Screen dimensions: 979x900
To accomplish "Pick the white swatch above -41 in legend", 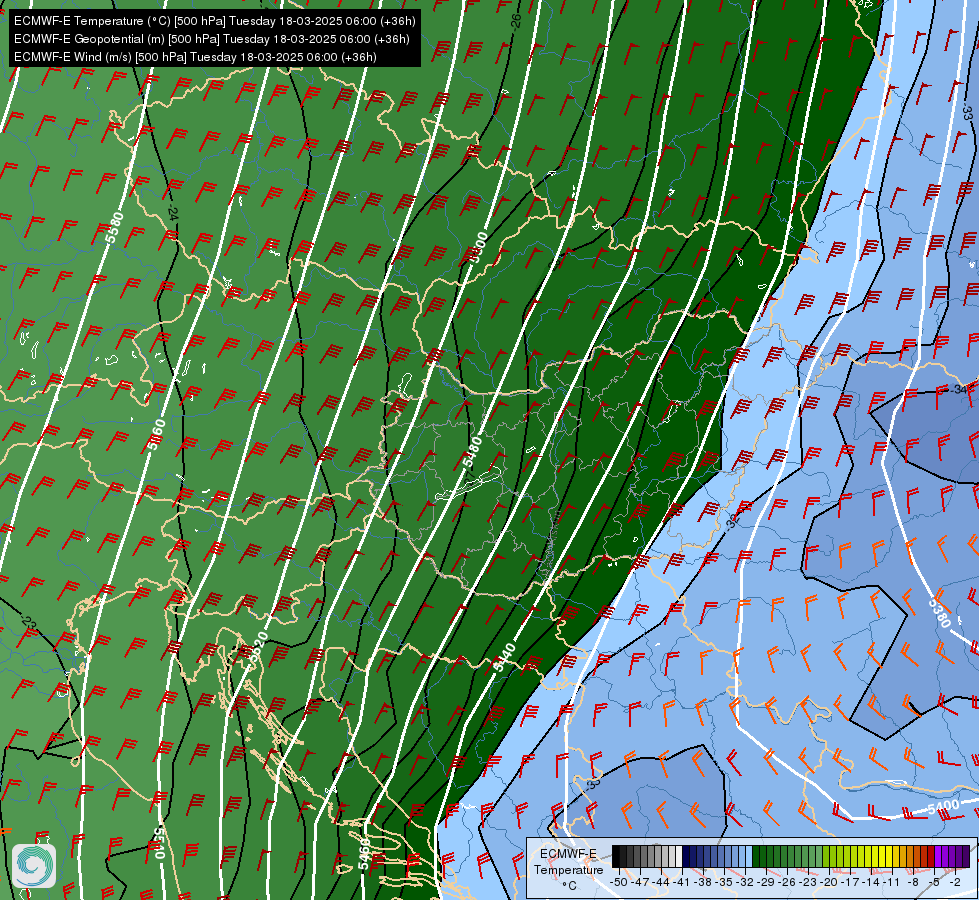I will [679, 857].
